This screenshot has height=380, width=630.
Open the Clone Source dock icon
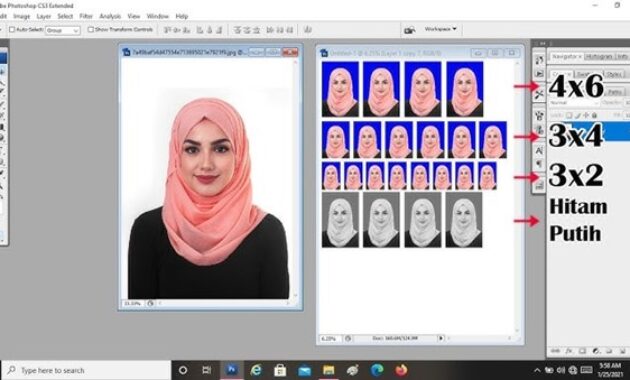click(539, 130)
